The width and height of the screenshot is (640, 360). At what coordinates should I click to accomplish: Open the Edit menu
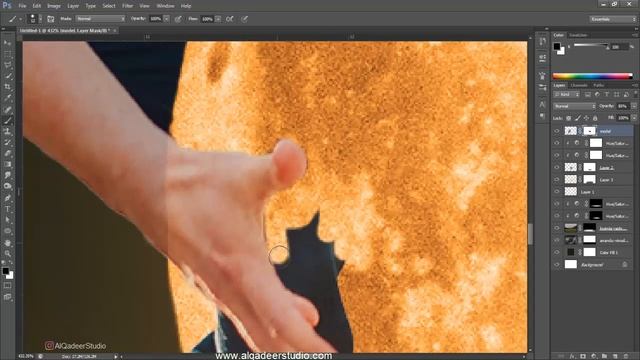[37, 6]
